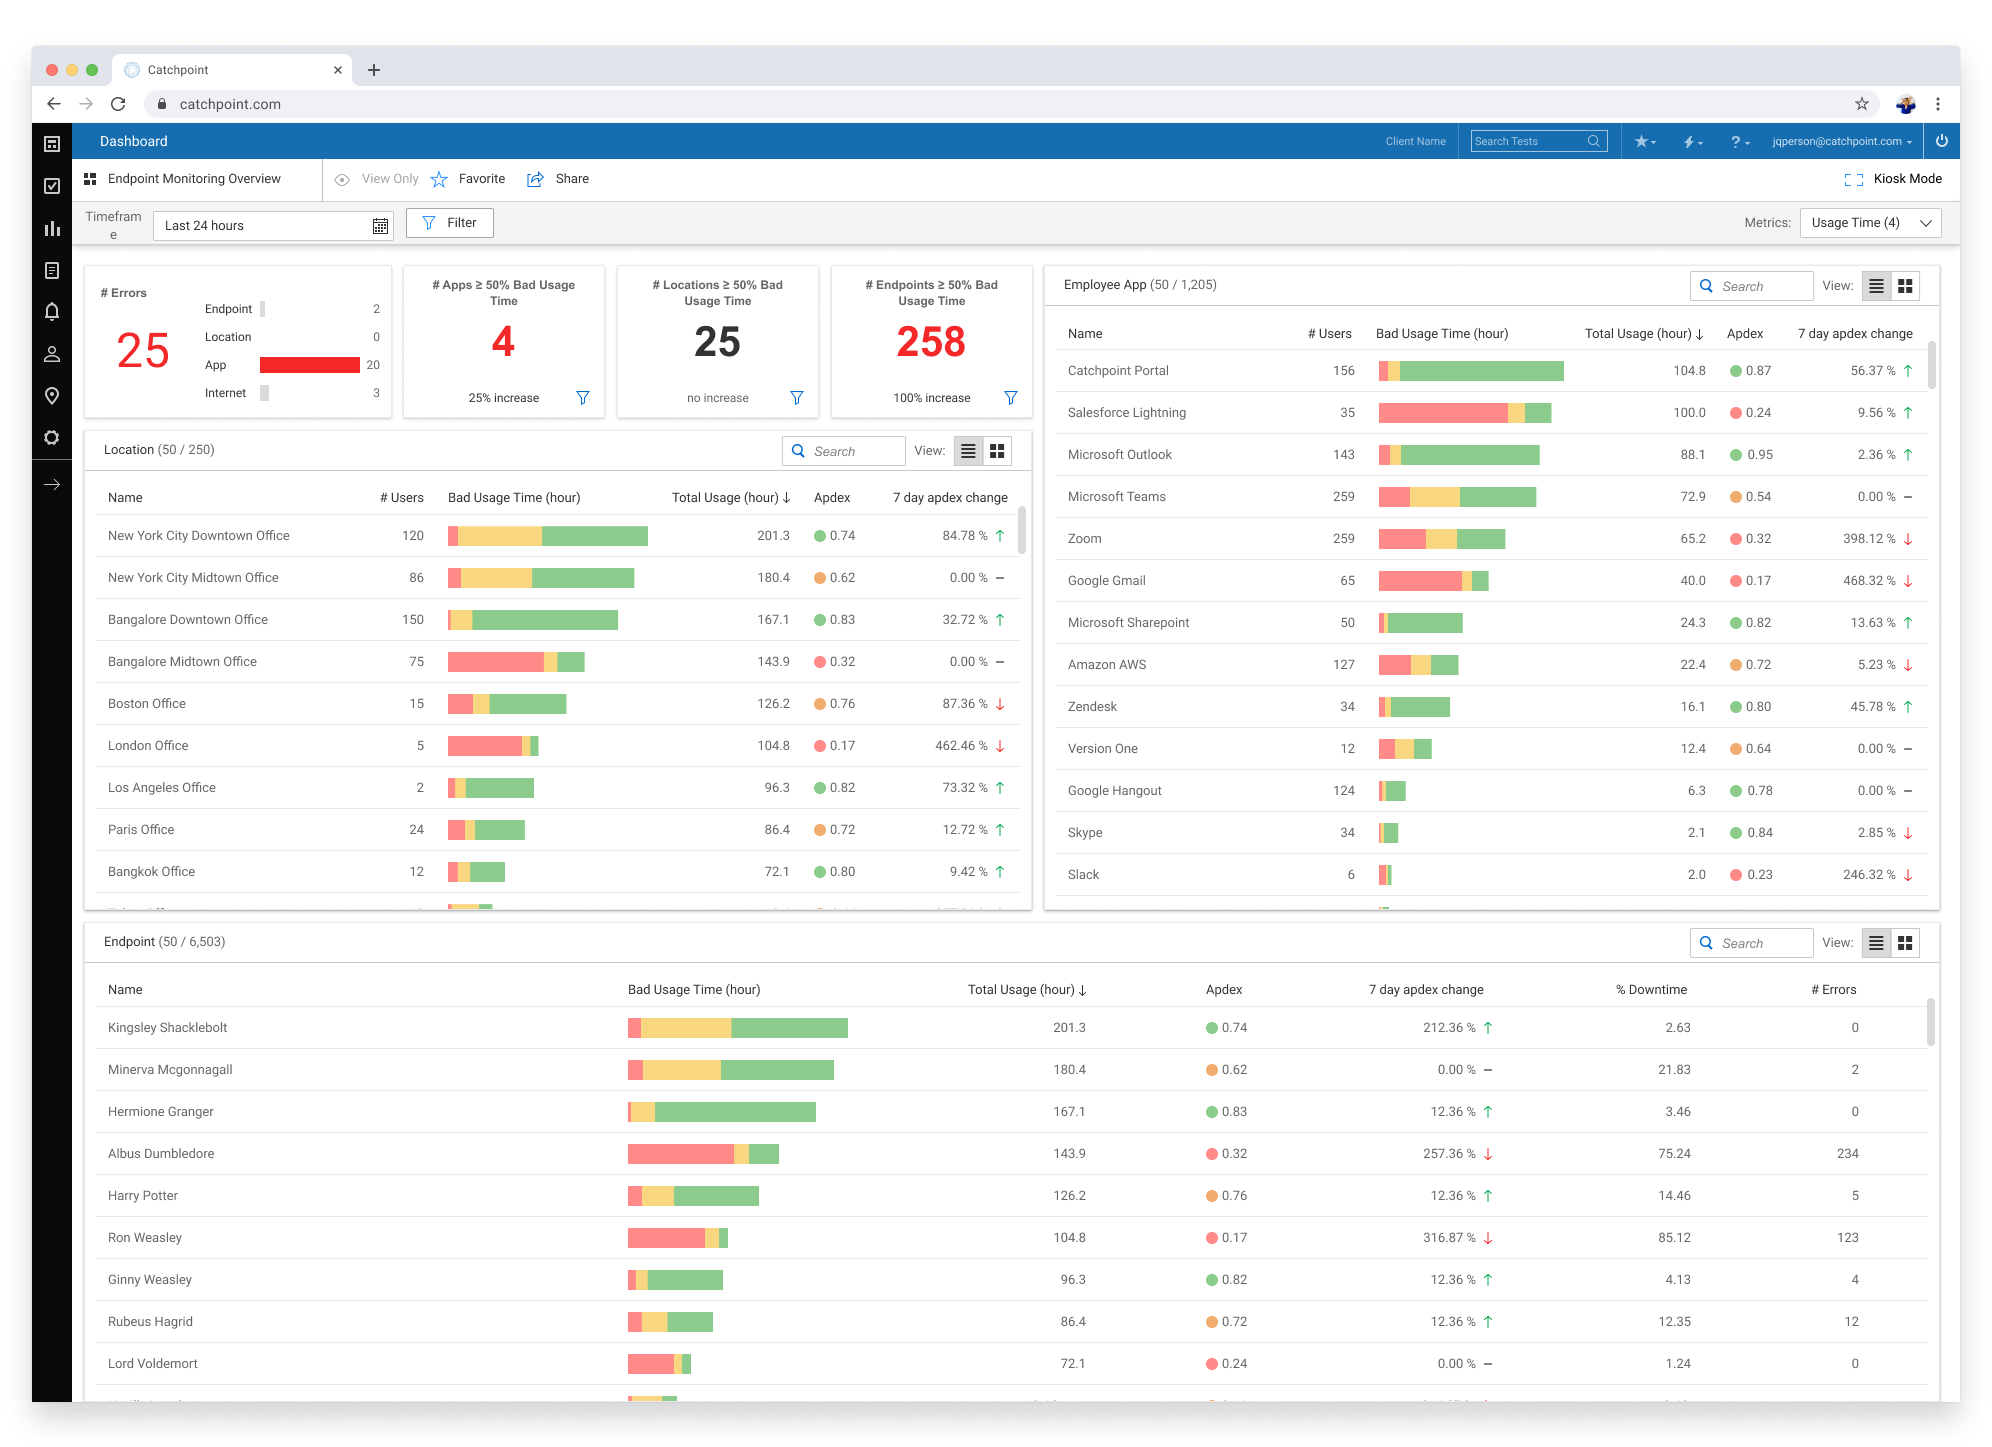Open the settings gear in left sidebar
1992x1447 pixels.
tap(52, 438)
